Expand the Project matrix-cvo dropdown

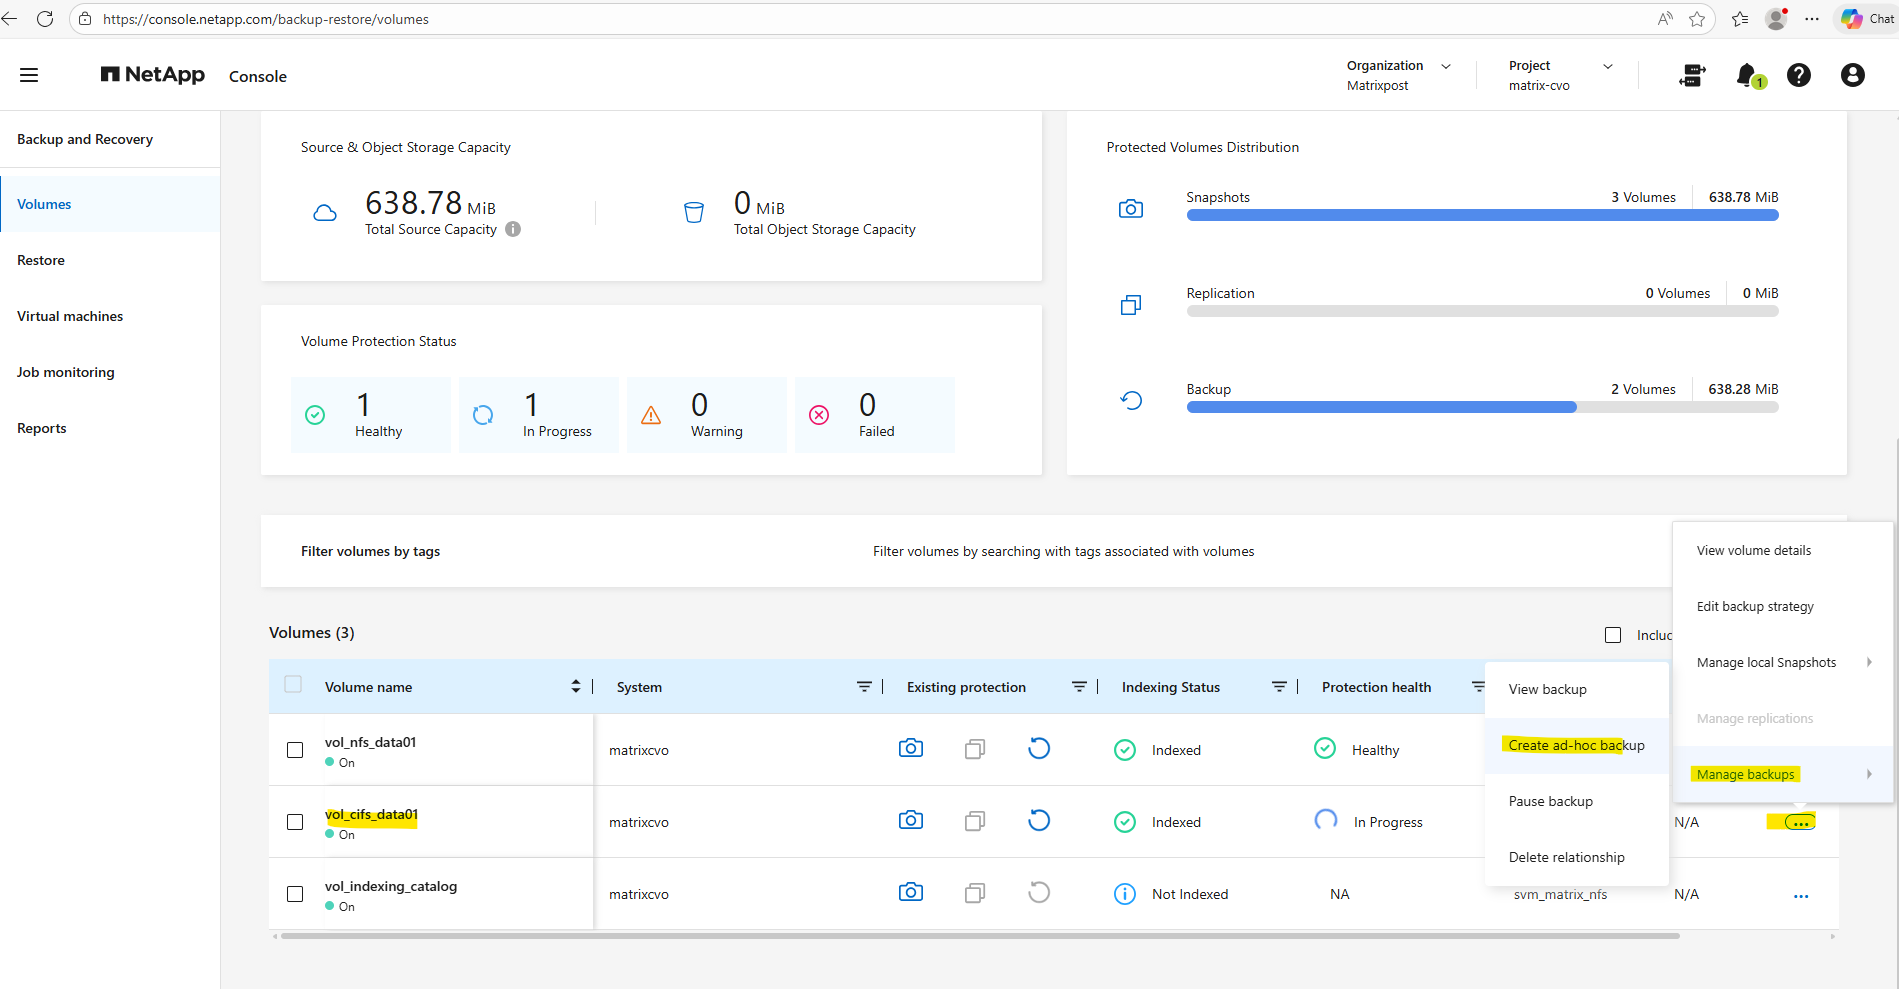[1608, 66]
